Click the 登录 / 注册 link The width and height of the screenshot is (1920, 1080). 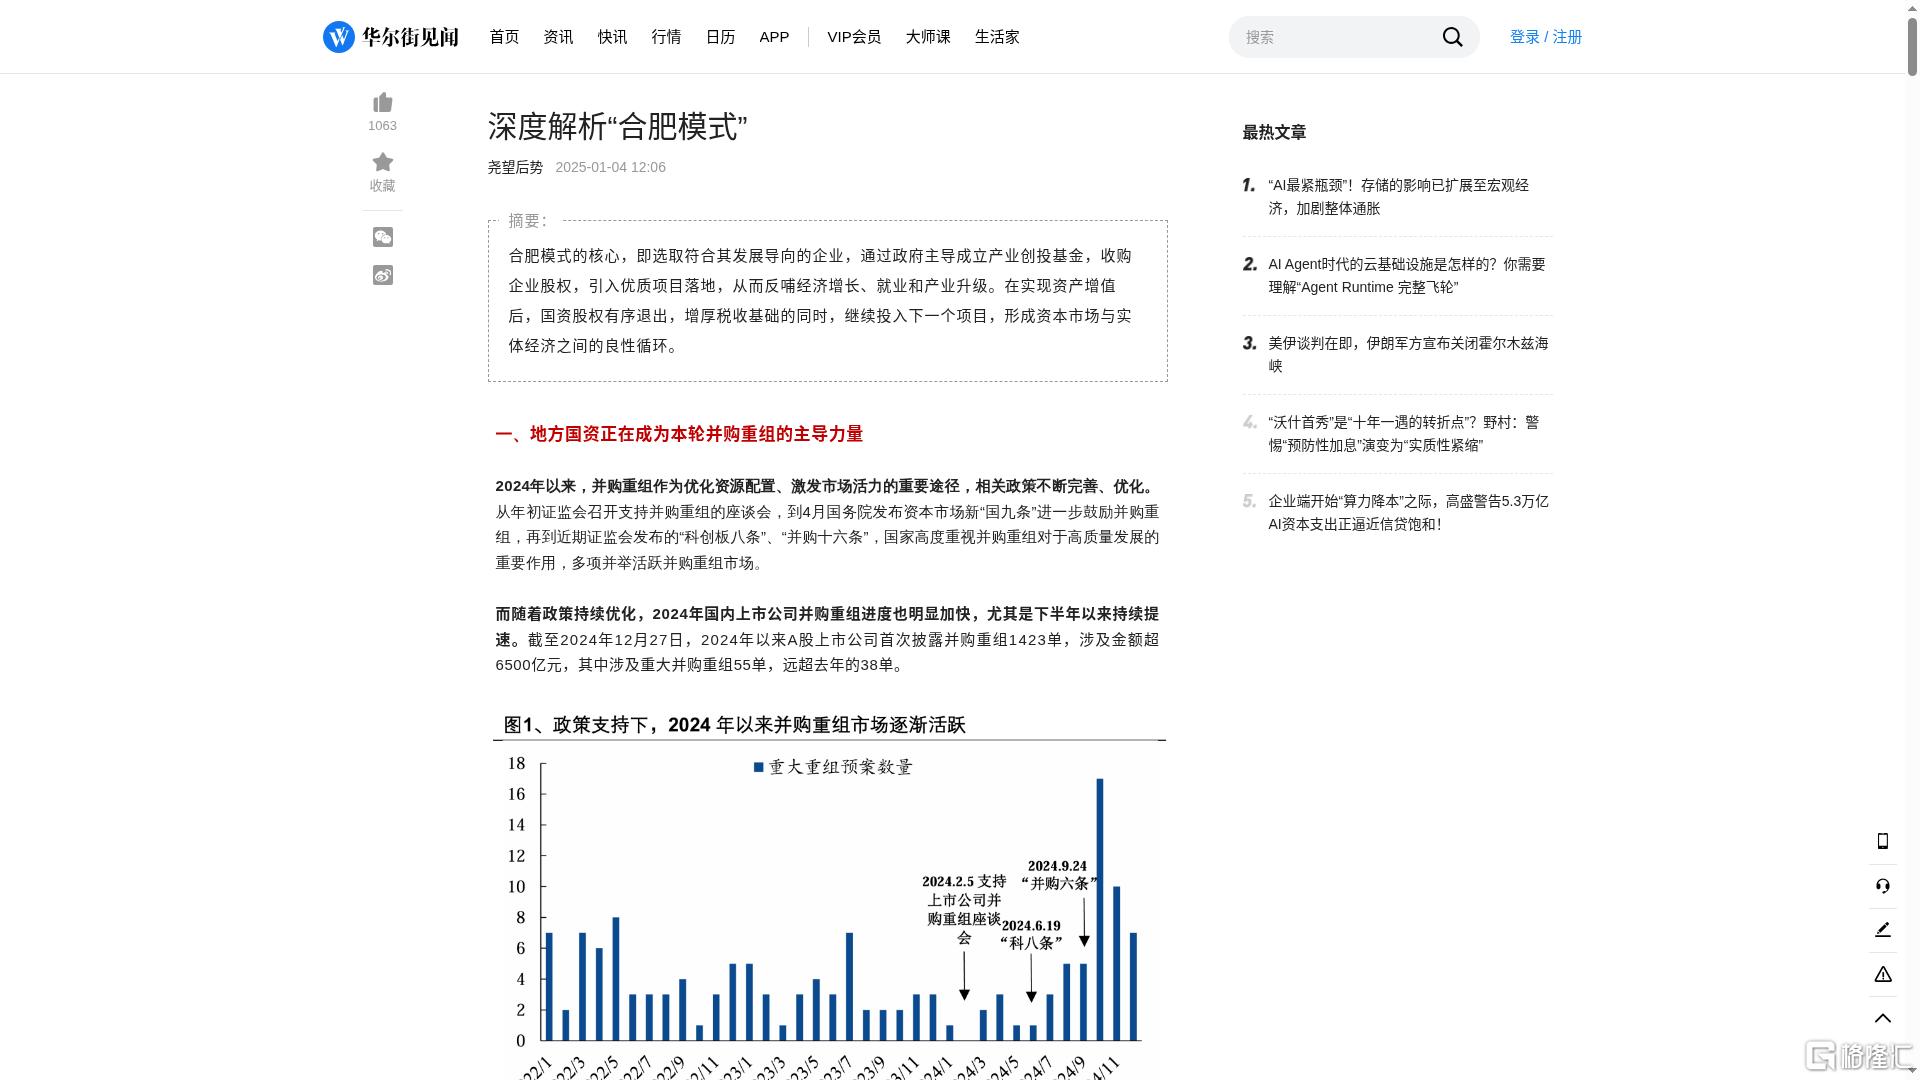pos(1546,37)
